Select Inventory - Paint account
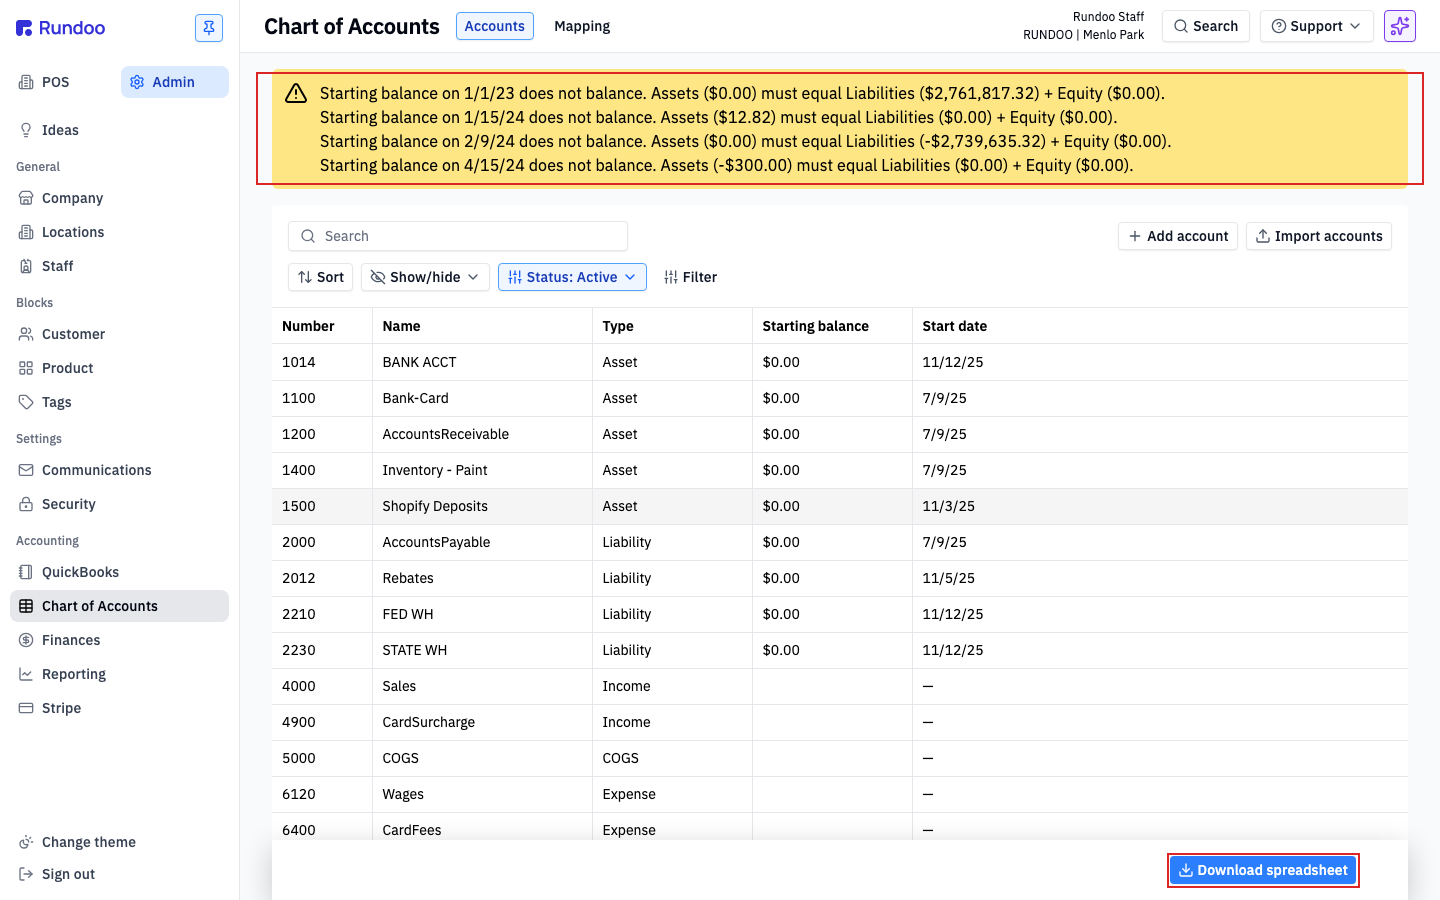 pyautogui.click(x=840, y=470)
